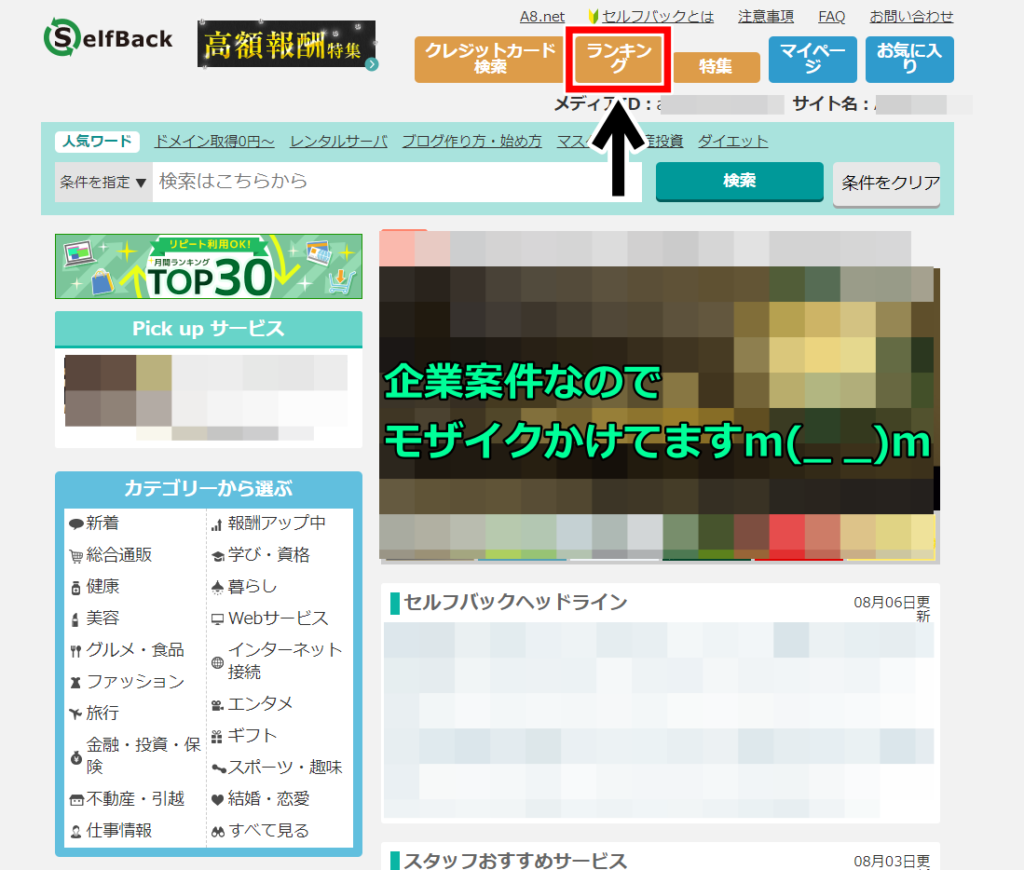Open the TOP30 monthly ranking banner
The image size is (1024, 870).
[x=208, y=266]
